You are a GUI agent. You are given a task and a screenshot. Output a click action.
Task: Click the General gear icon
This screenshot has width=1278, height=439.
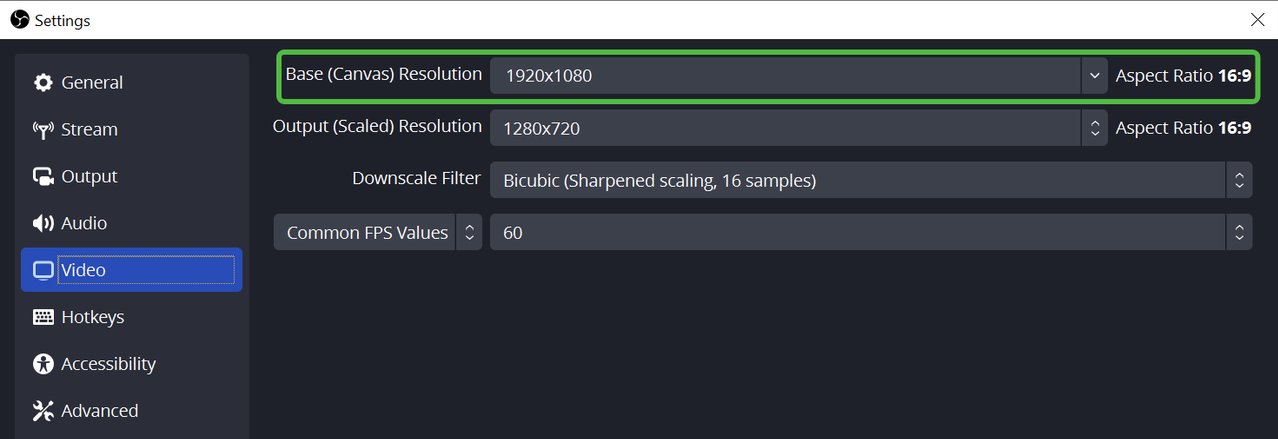[x=43, y=83]
